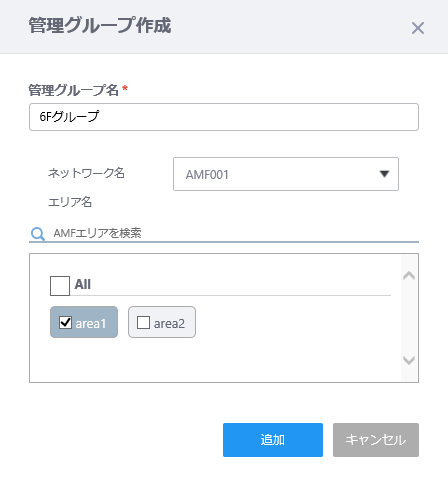Click the 管理グループ名 field label
The image size is (448, 481).
[73, 90]
